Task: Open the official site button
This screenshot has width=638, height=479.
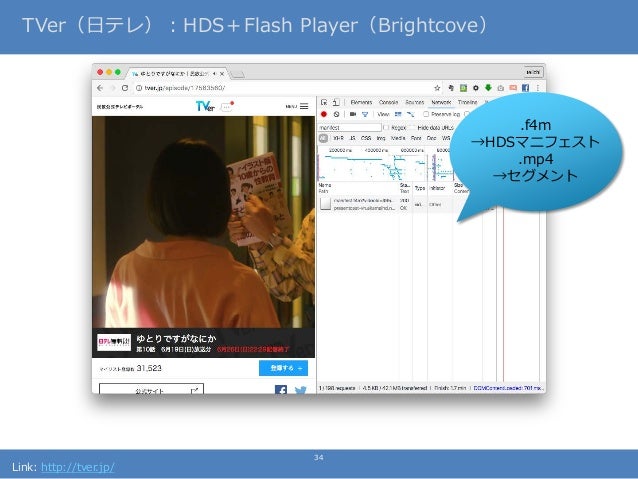Action: pos(151,389)
